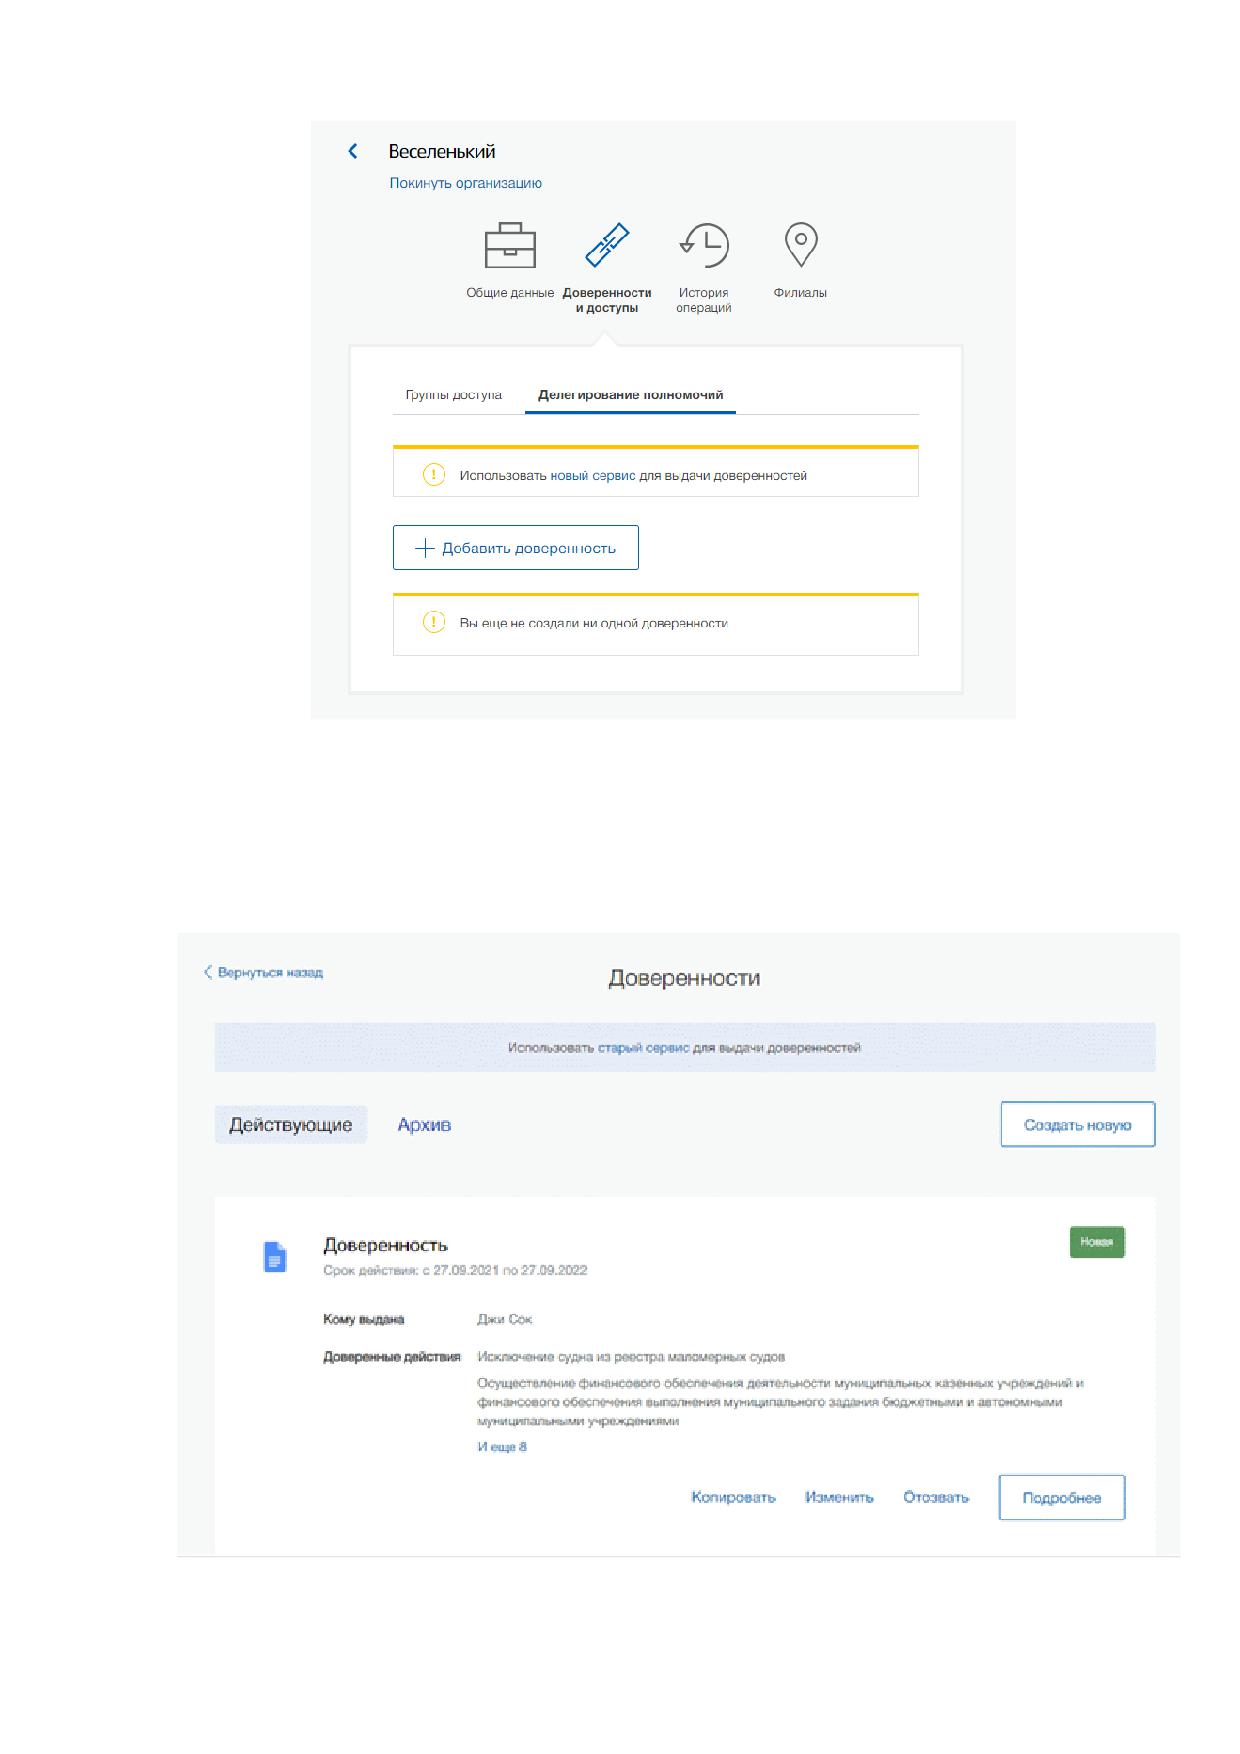The height and width of the screenshot is (1754, 1240).
Task: Click Изменить on the Доверенность card
Action: [x=839, y=1498]
